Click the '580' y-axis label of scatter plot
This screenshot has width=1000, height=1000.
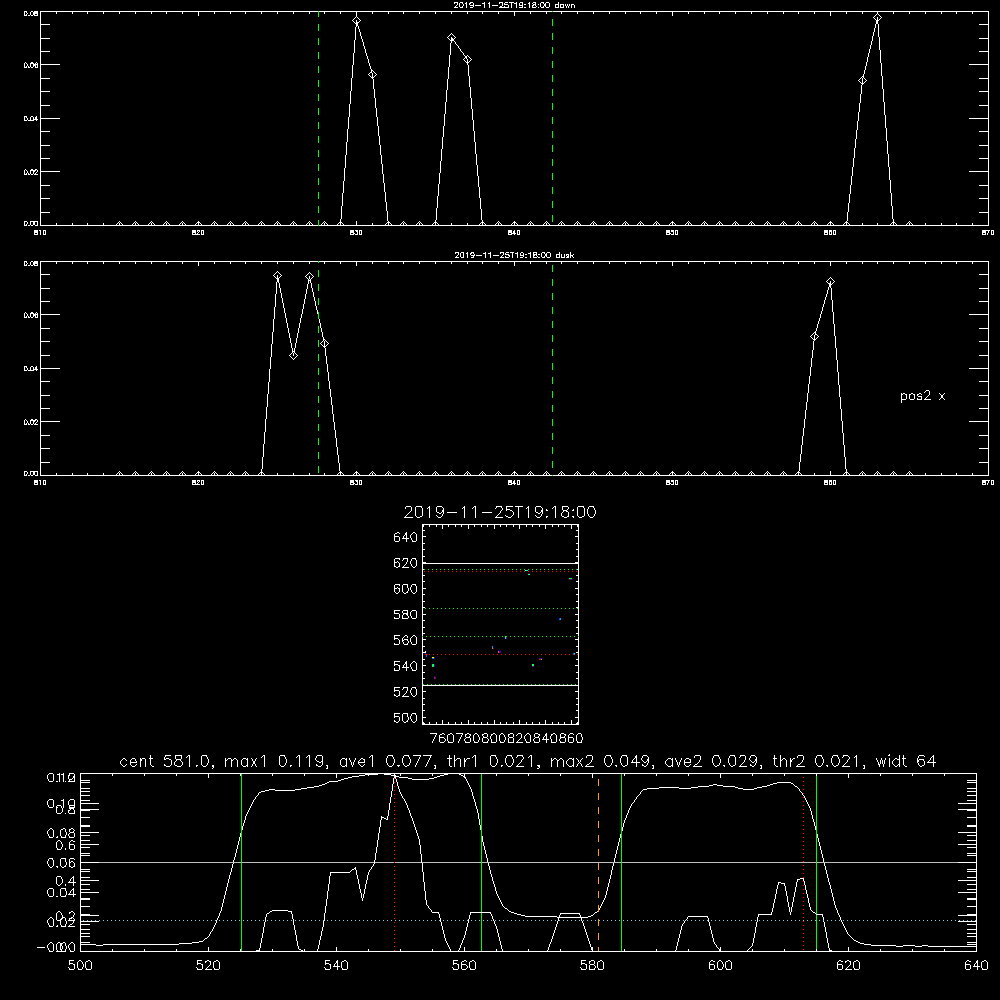coord(406,615)
